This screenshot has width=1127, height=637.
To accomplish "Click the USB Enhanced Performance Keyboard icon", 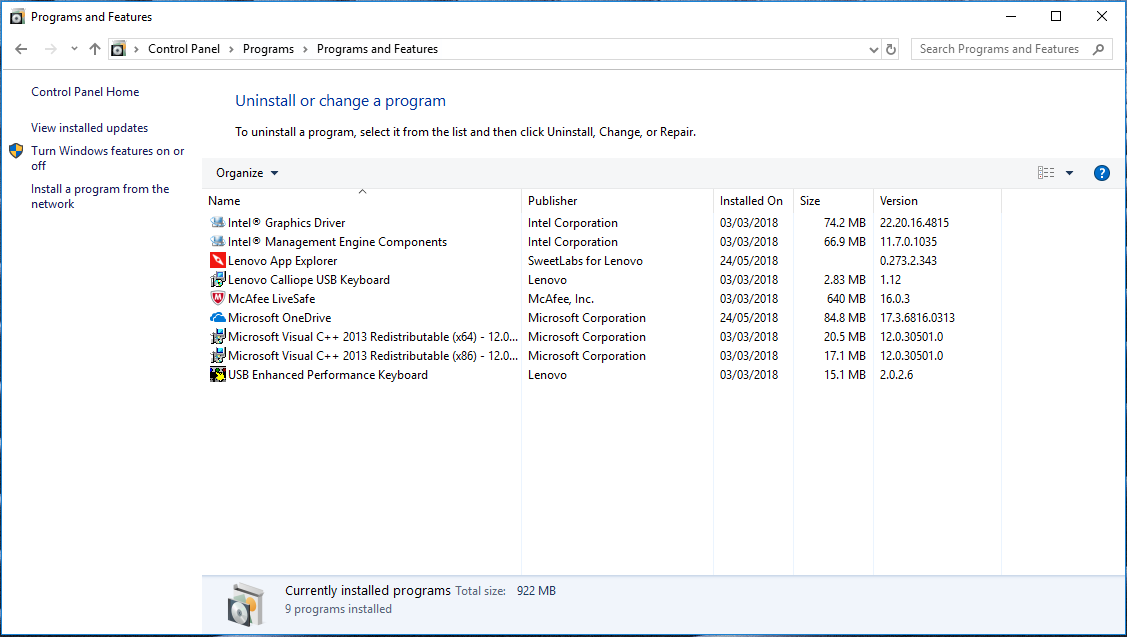I will (x=217, y=375).
